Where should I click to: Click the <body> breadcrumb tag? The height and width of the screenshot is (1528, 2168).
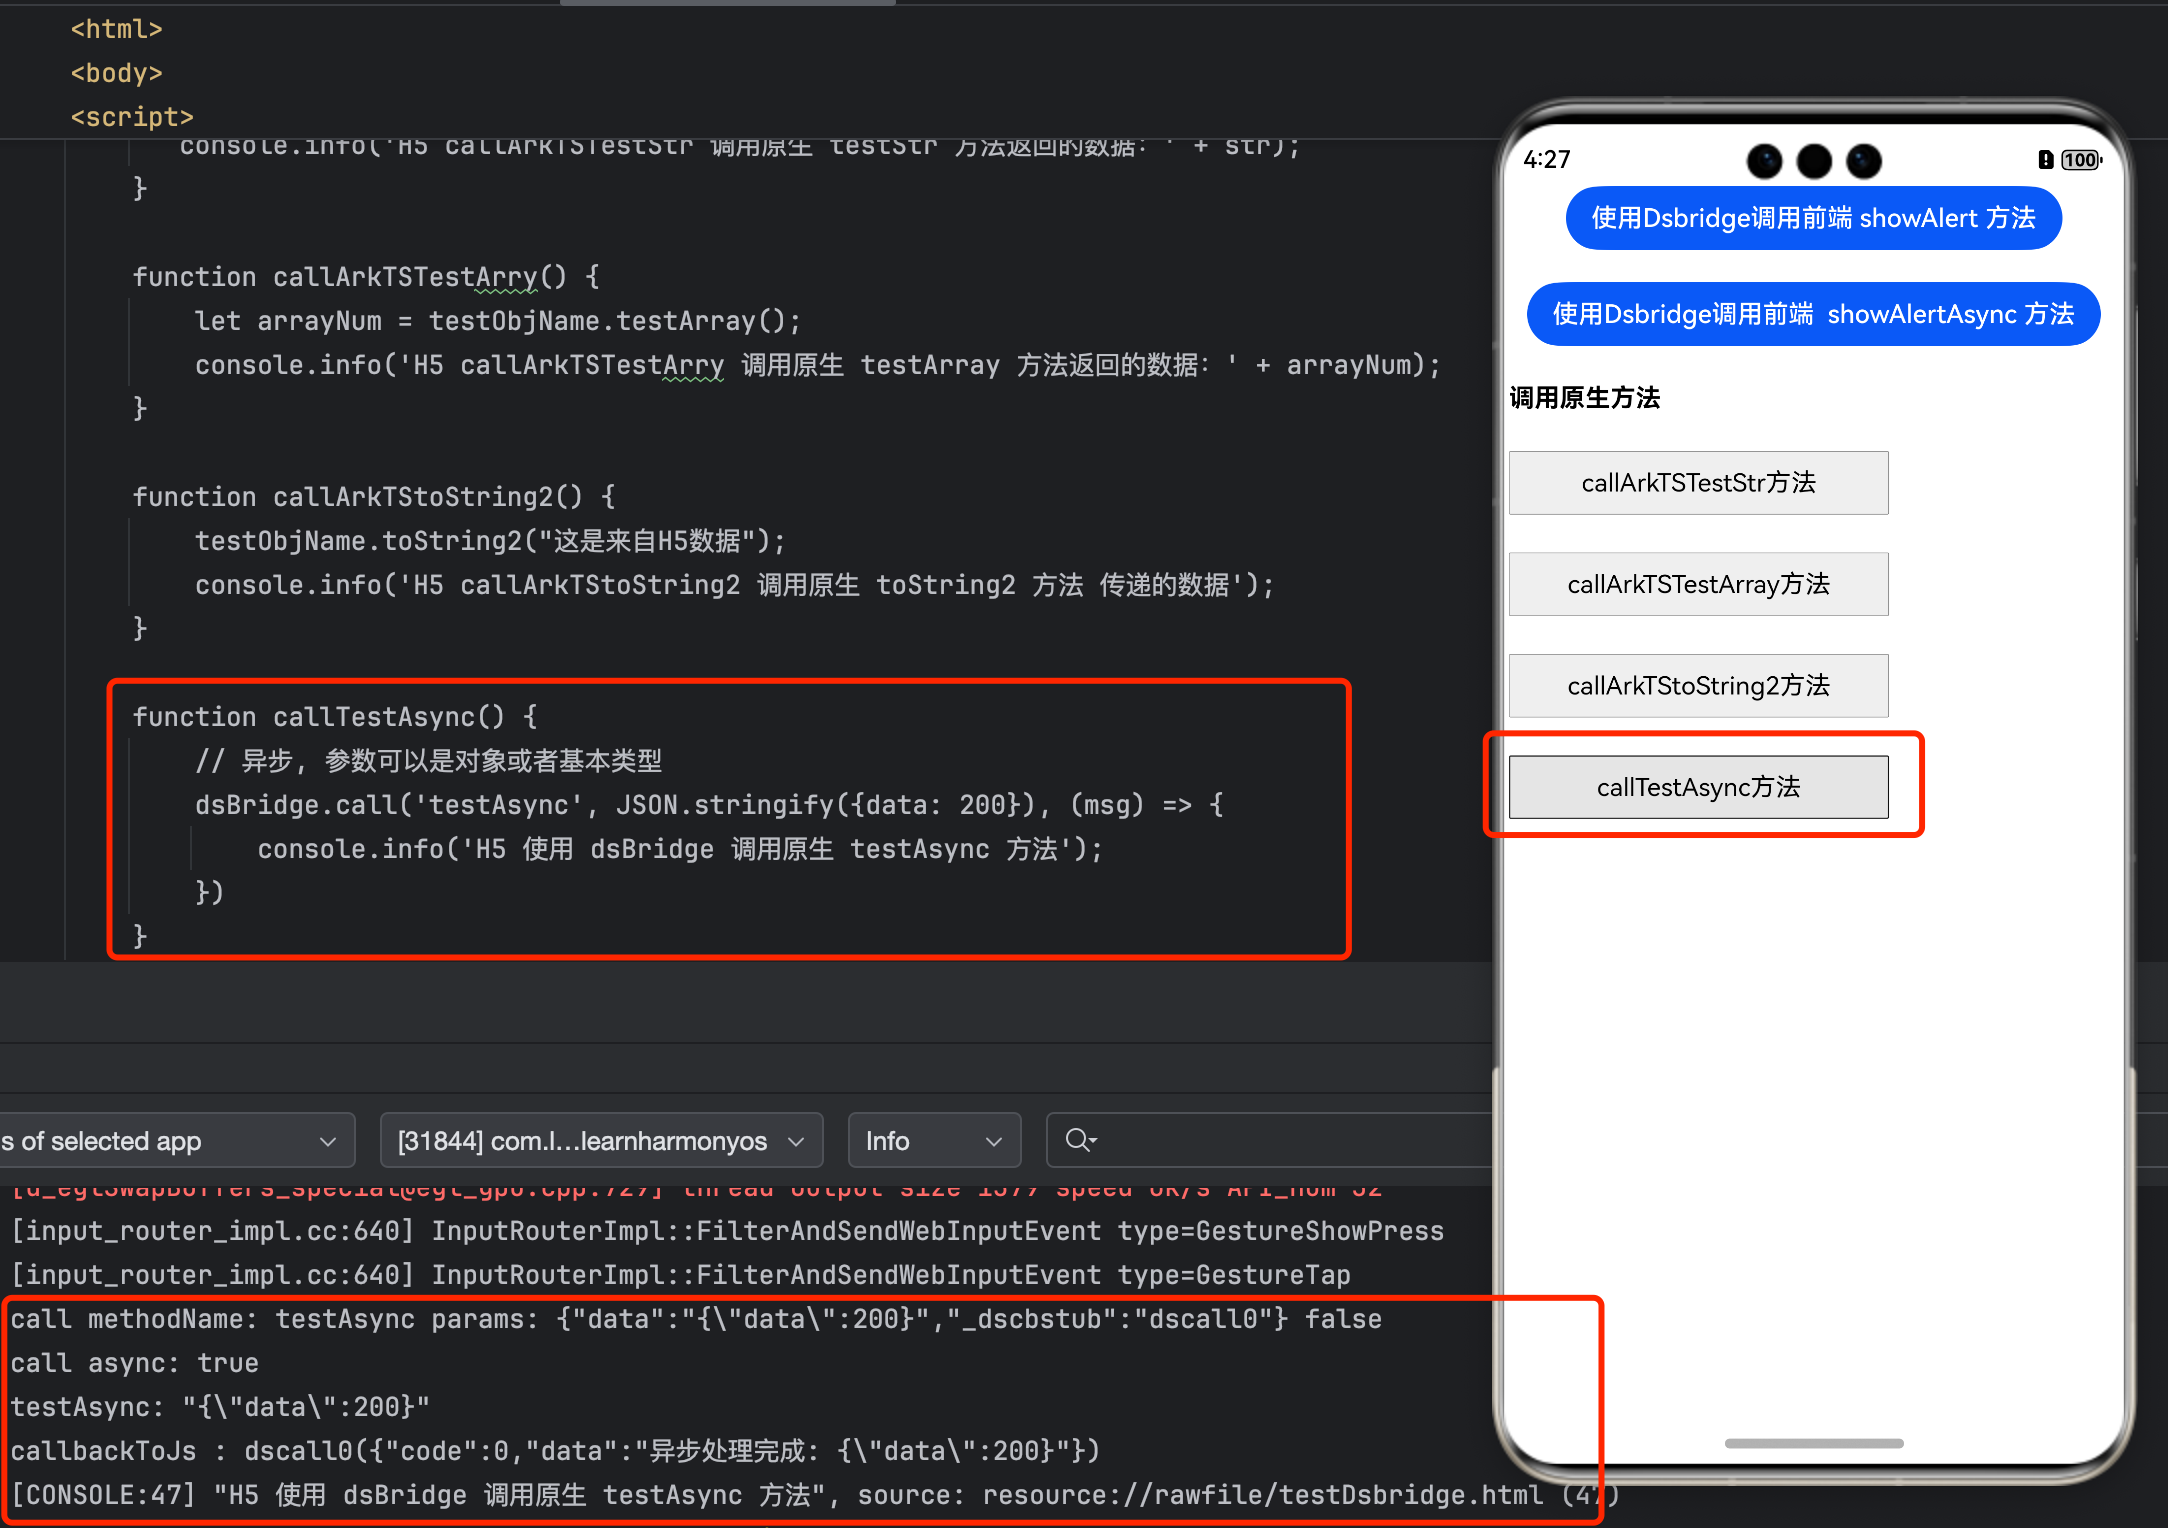(116, 73)
